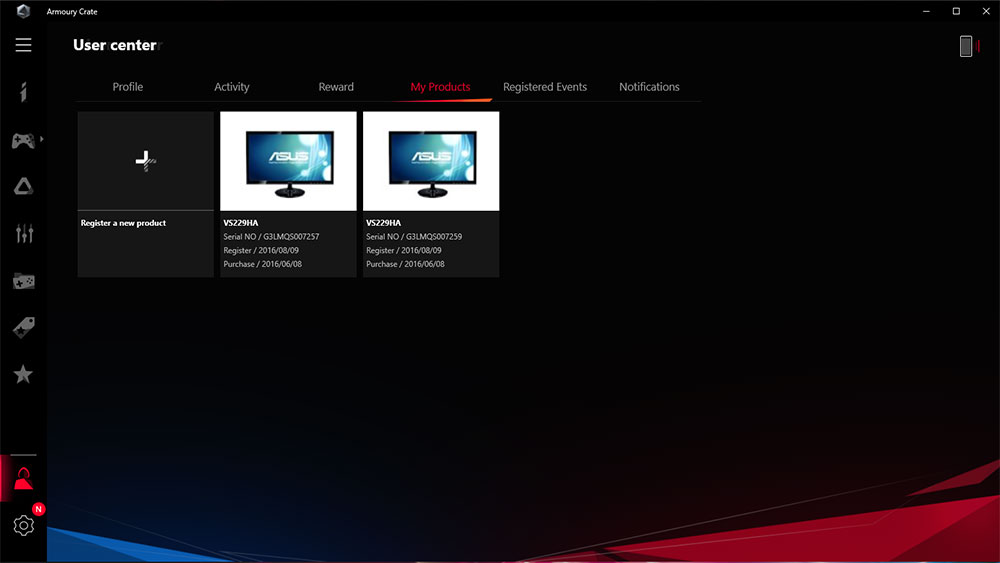Open the hamburger navigation menu
Viewport: 1000px width, 563px height.
(x=24, y=45)
